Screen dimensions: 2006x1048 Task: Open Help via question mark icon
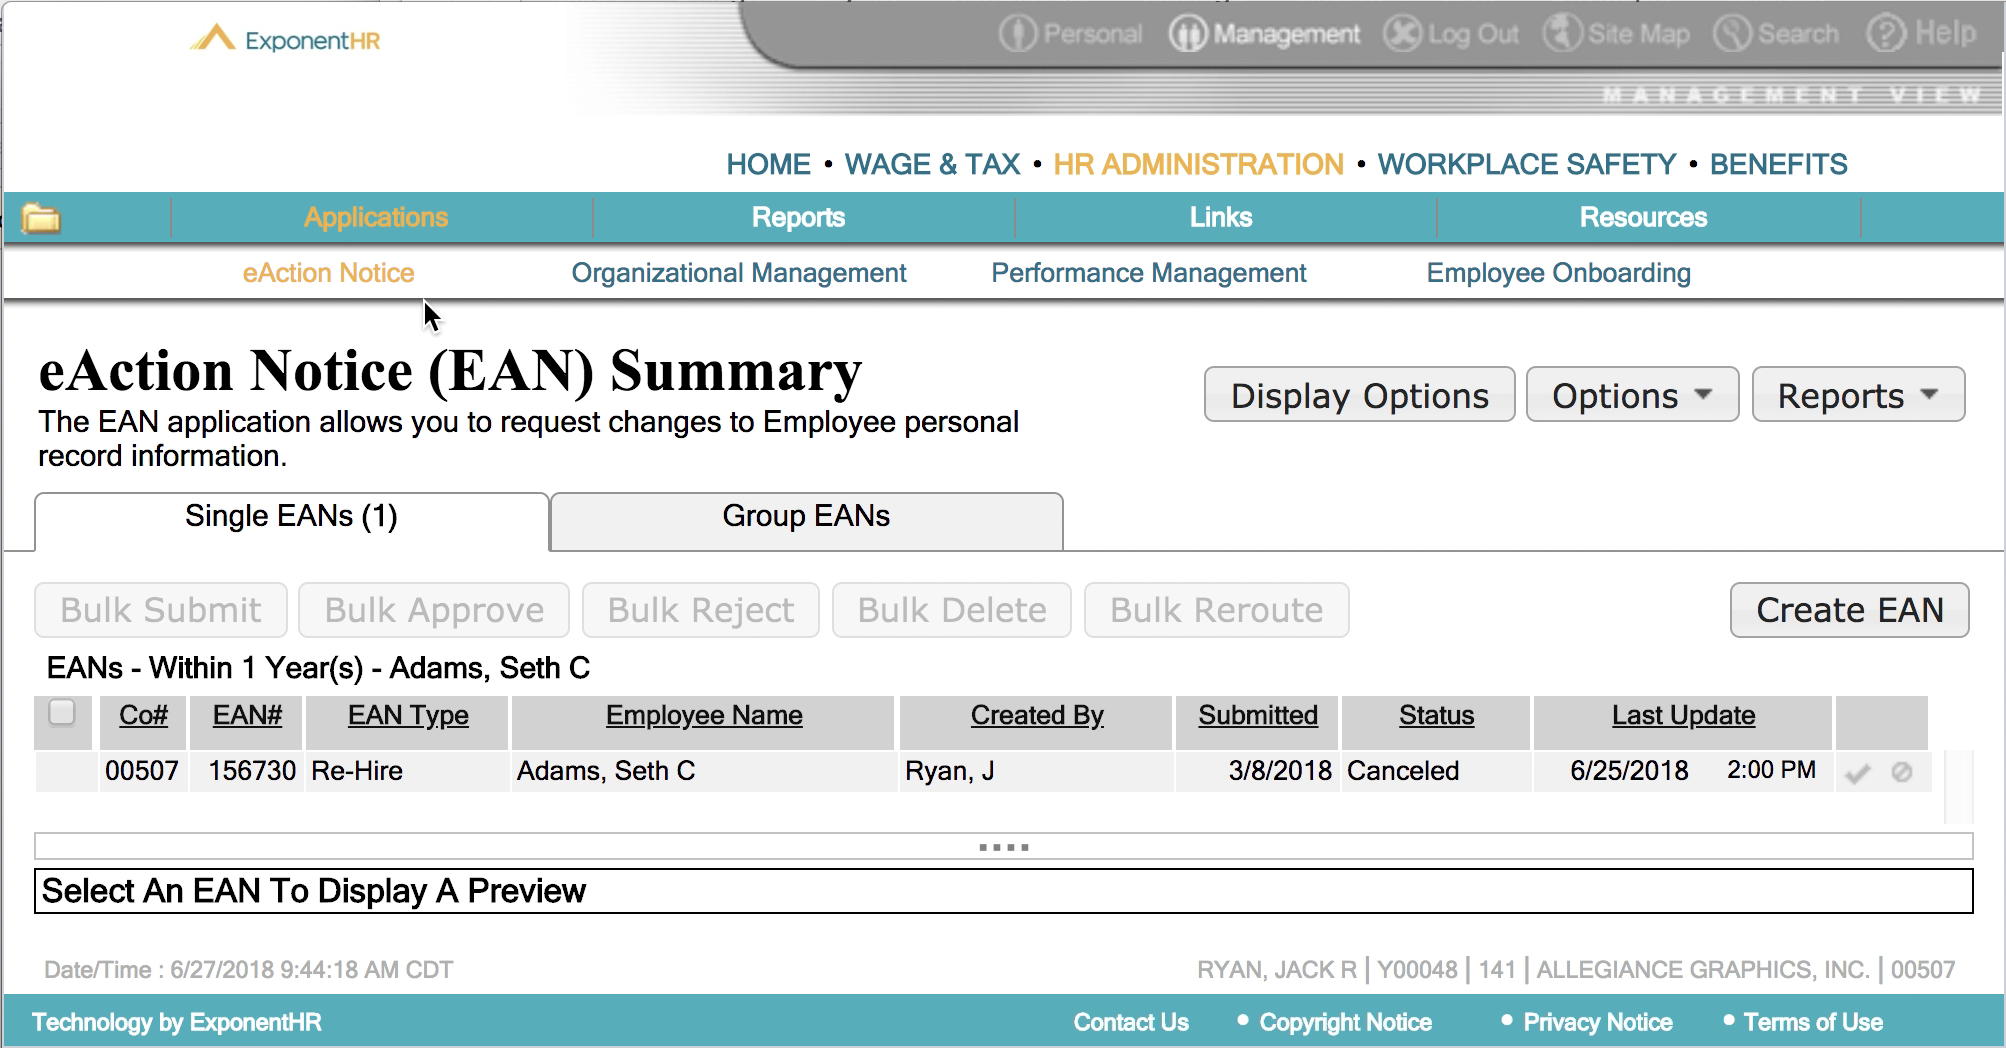(1886, 34)
